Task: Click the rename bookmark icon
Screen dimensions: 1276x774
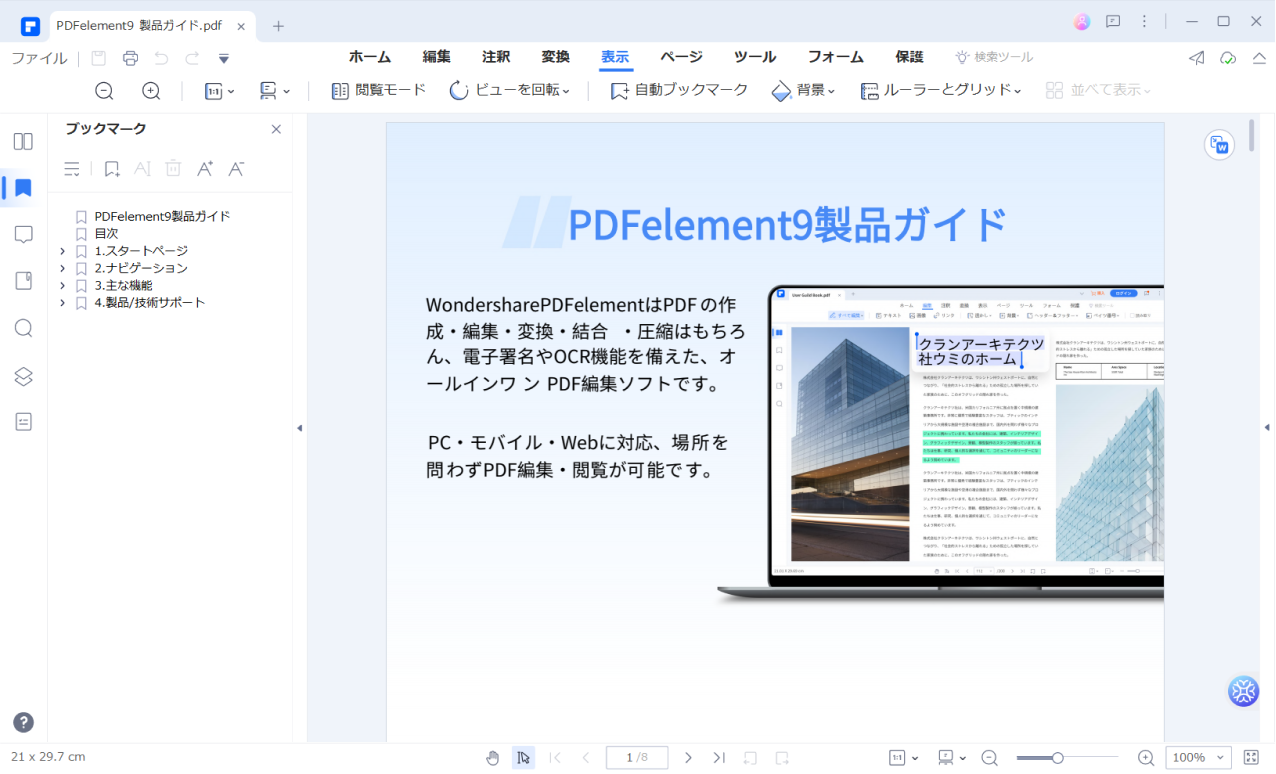Action: pos(142,169)
